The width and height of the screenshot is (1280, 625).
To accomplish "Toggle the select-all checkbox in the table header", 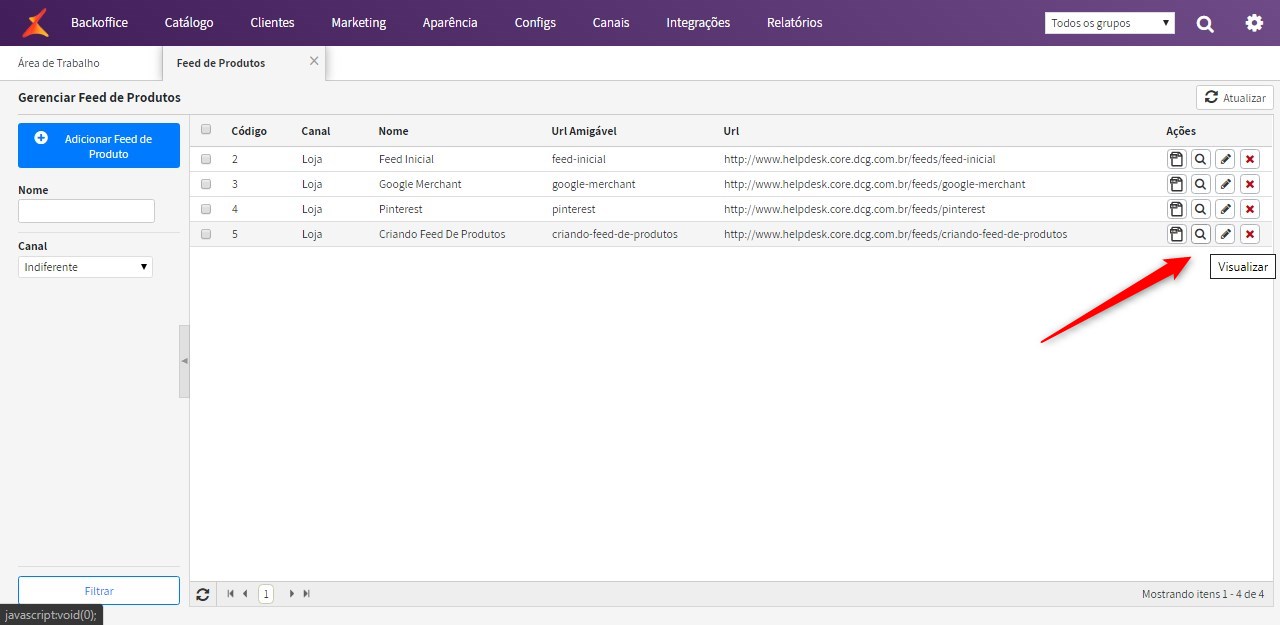I will 206,129.
